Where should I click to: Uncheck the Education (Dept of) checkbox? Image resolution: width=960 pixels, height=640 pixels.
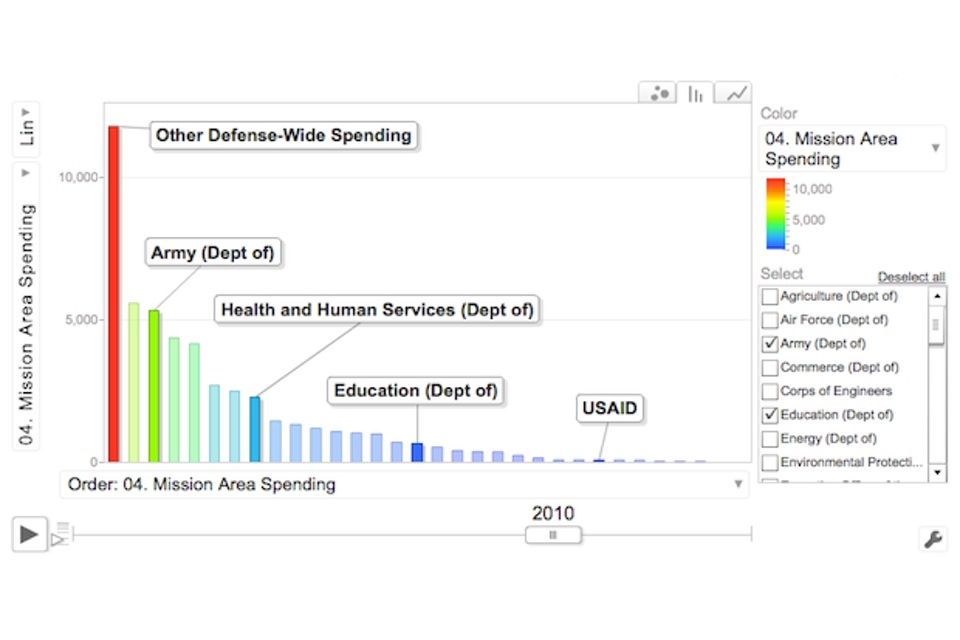click(770, 415)
